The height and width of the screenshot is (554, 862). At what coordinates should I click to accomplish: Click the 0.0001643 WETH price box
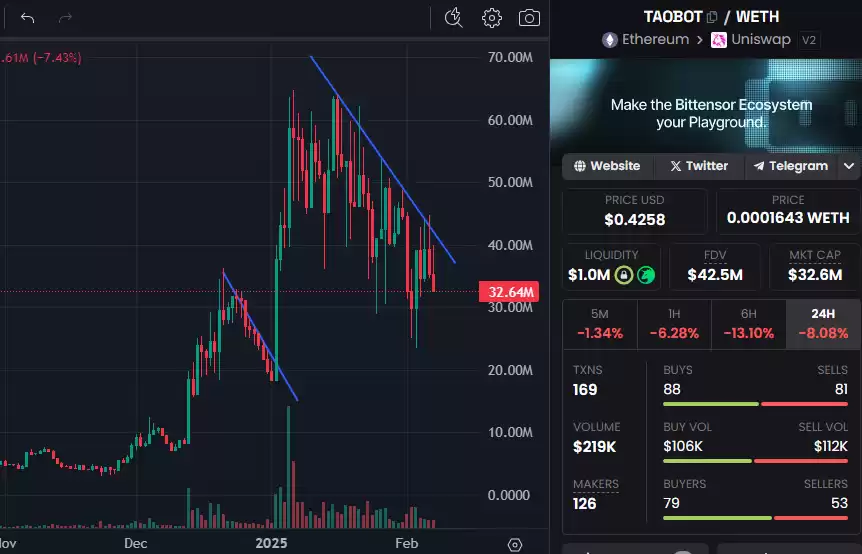pyautogui.click(x=788, y=211)
